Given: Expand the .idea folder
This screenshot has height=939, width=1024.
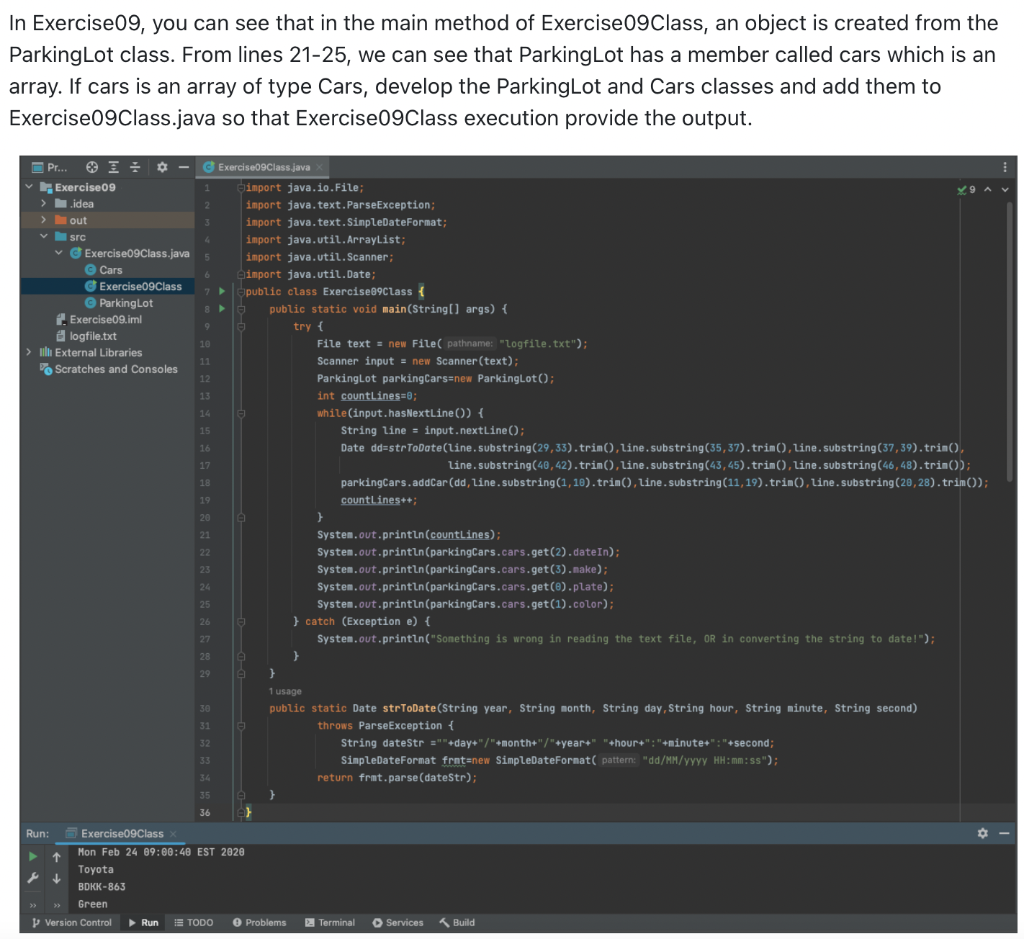Looking at the screenshot, I should click(43, 204).
